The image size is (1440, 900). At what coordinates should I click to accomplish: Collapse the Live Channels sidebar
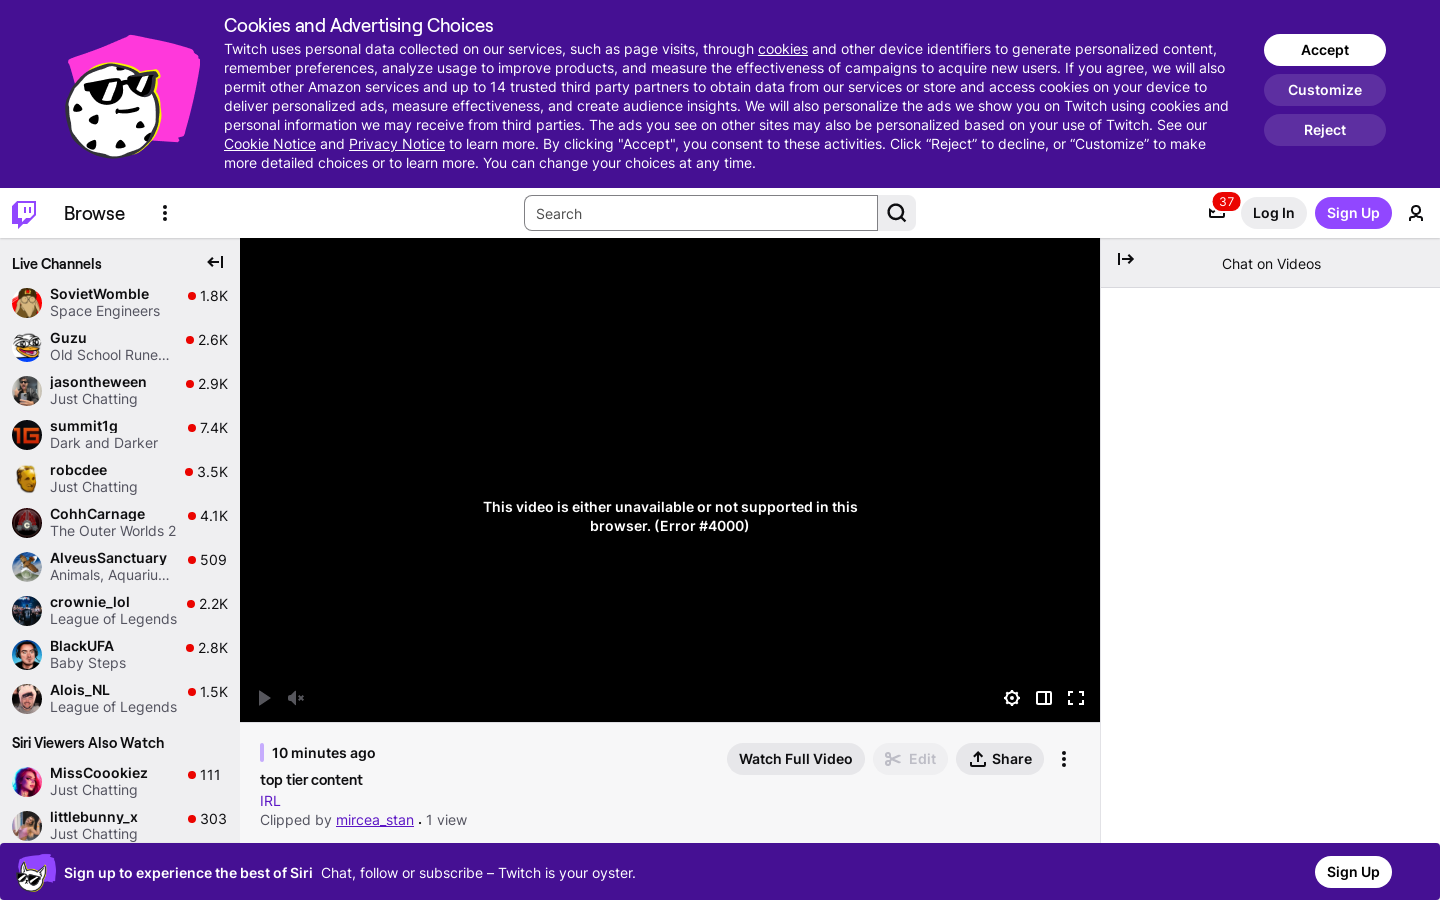point(215,262)
